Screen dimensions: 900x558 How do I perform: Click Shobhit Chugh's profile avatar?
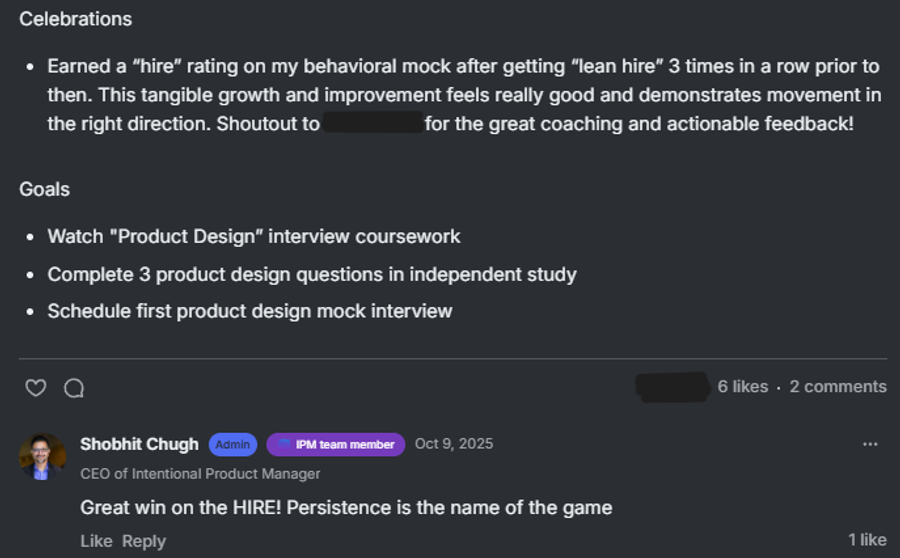point(42,456)
